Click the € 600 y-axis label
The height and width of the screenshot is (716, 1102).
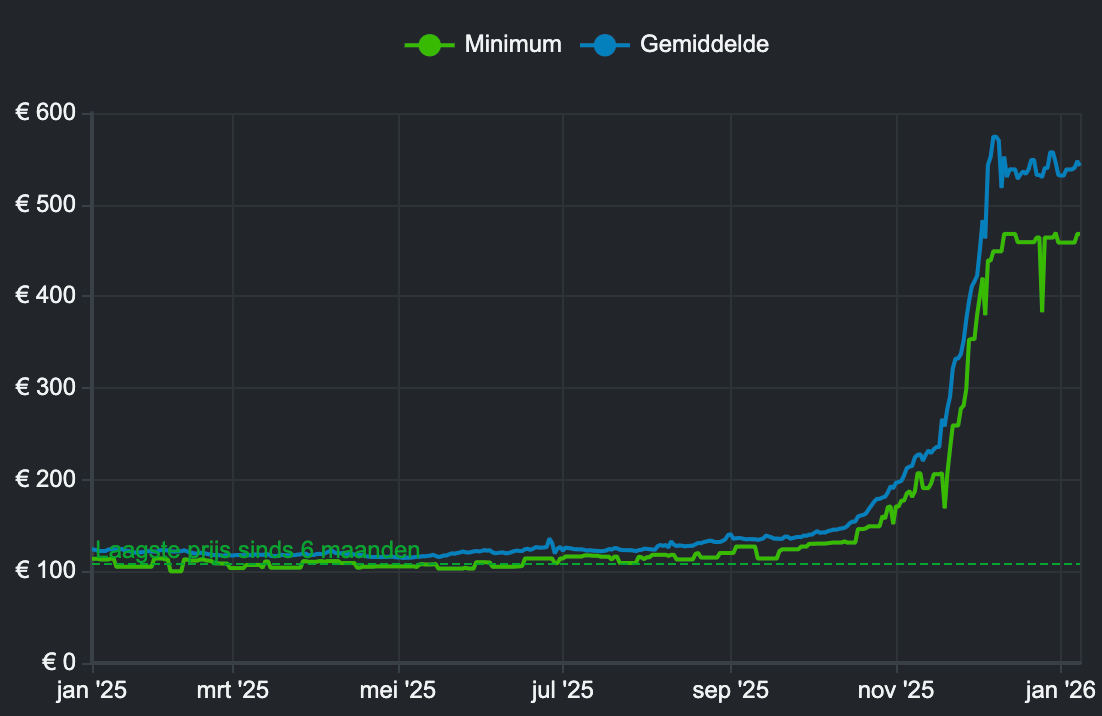point(46,114)
